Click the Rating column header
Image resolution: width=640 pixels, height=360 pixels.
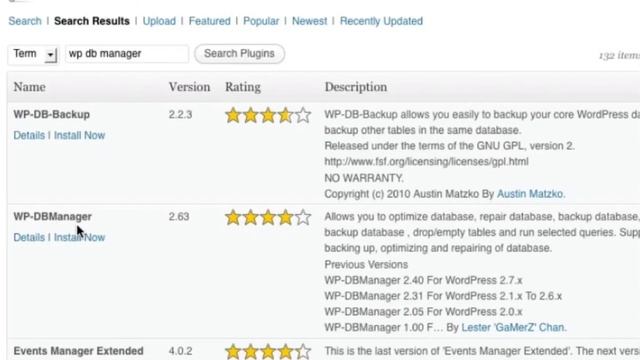[243, 87]
